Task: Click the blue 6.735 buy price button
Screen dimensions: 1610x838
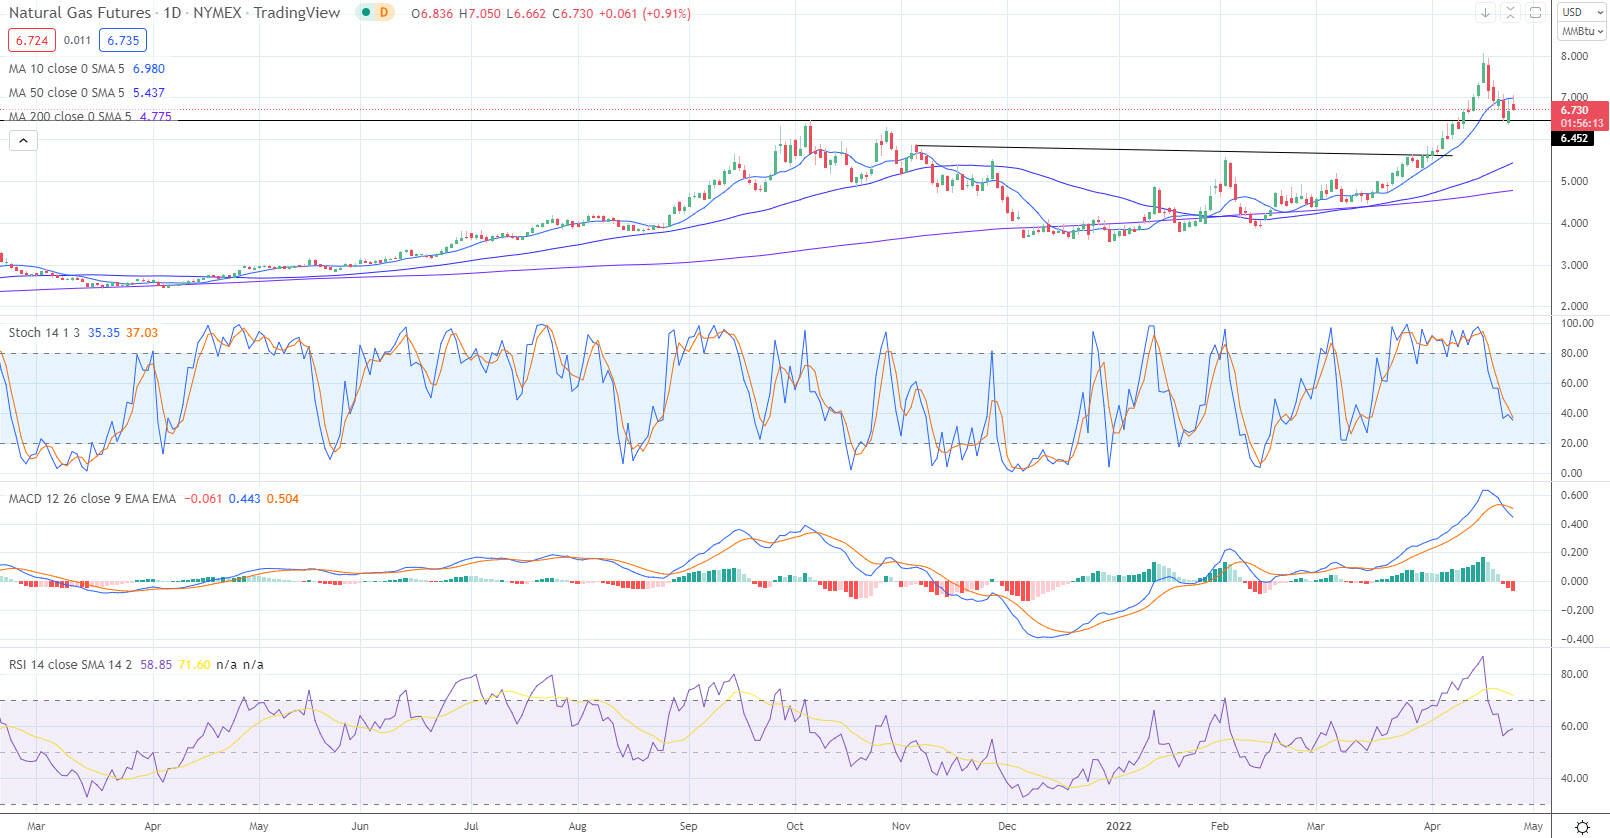Action: (123, 41)
